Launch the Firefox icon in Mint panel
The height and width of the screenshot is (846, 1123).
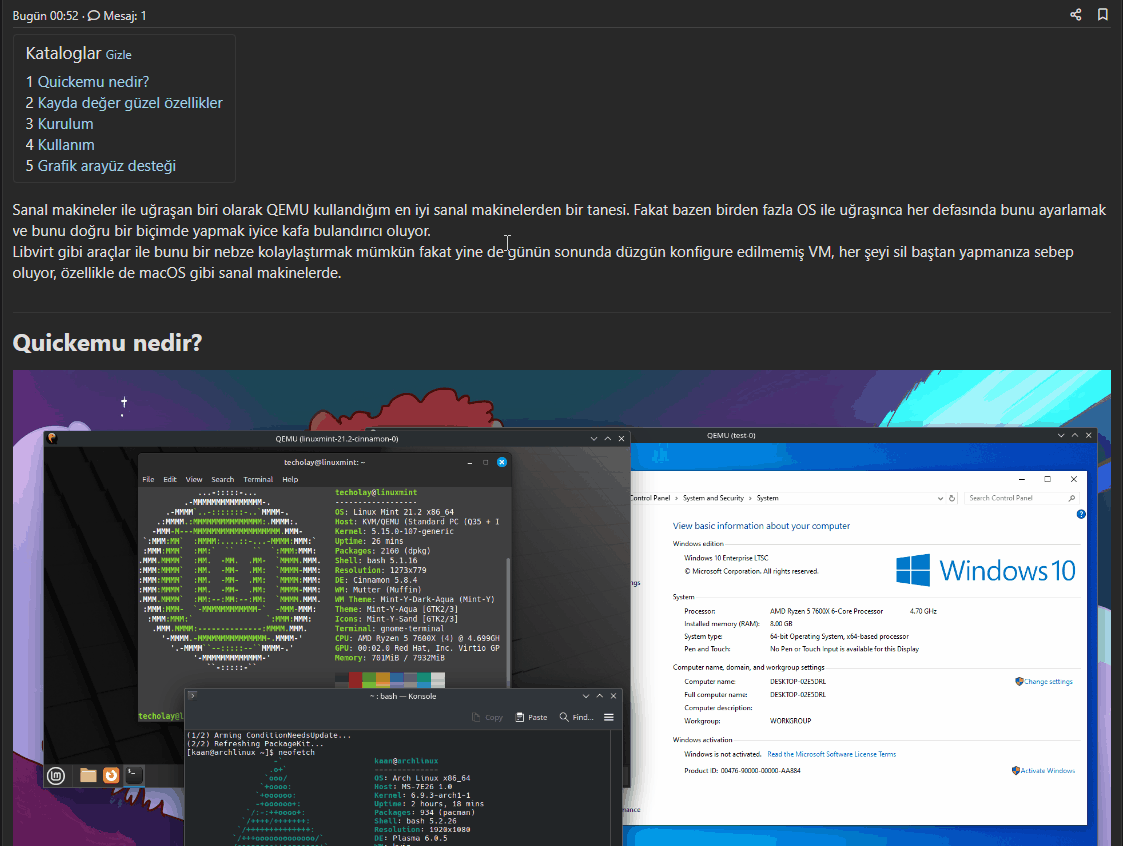(x=111, y=775)
